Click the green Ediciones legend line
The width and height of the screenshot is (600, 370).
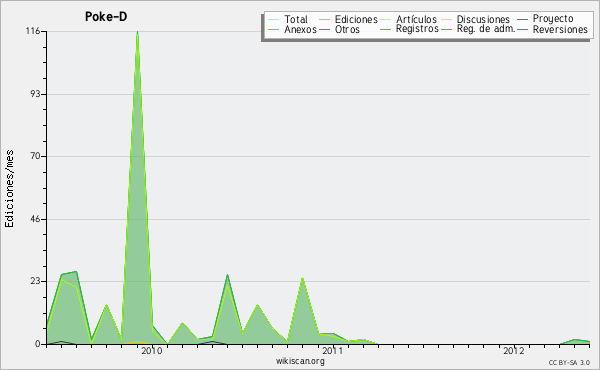tap(324, 20)
